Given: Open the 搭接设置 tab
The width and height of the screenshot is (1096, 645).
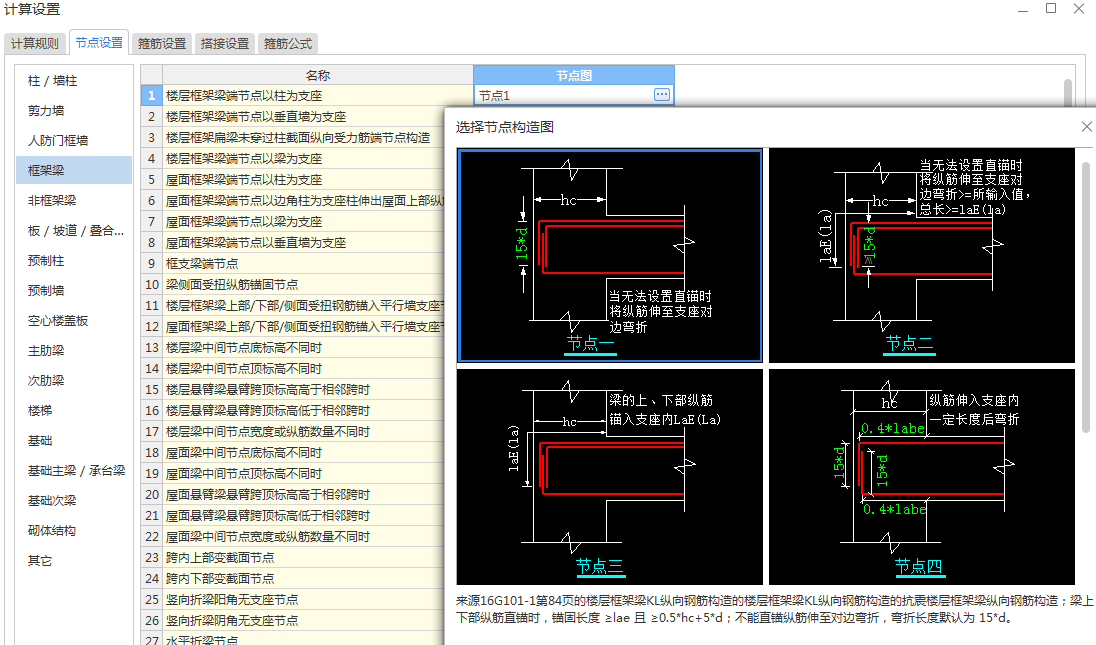Looking at the screenshot, I should pyautogui.click(x=225, y=43).
